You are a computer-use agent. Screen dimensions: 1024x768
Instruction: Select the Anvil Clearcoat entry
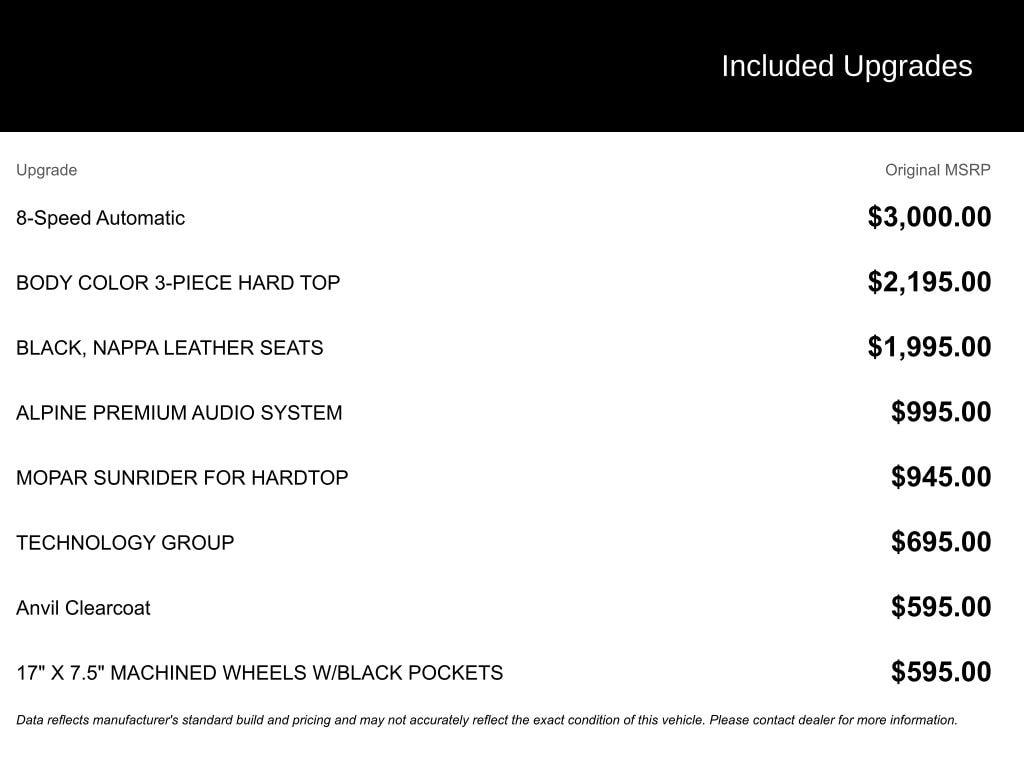click(x=83, y=608)
